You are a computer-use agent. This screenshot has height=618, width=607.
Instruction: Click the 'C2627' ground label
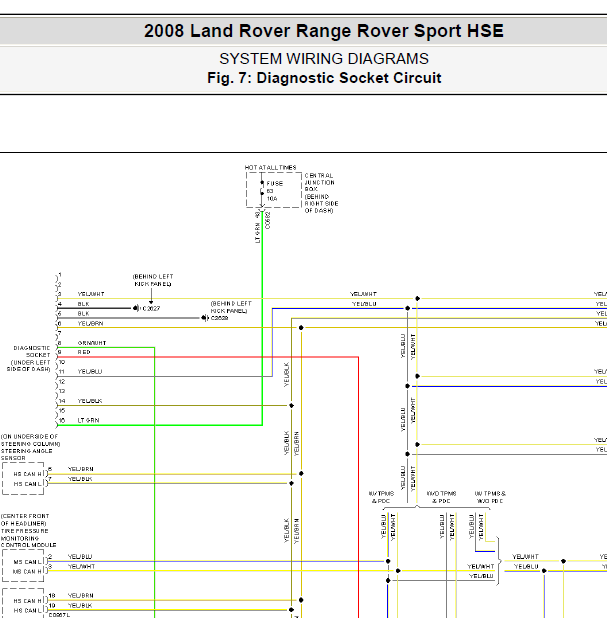click(151, 309)
